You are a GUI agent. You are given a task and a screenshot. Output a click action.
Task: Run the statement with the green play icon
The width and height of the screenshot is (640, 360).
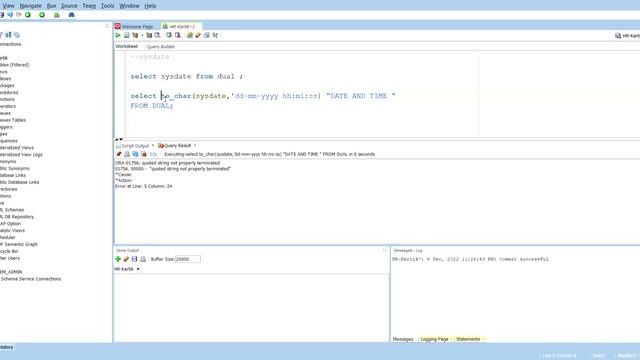[118, 36]
